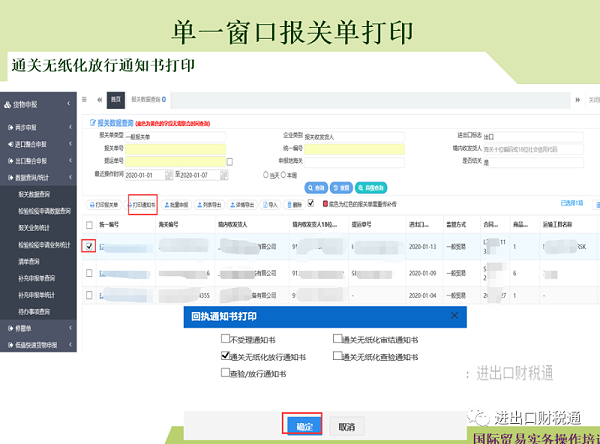Untick the 通关无纸化放行通知书 checkbox
This screenshot has width=600, height=444.
tap(225, 356)
